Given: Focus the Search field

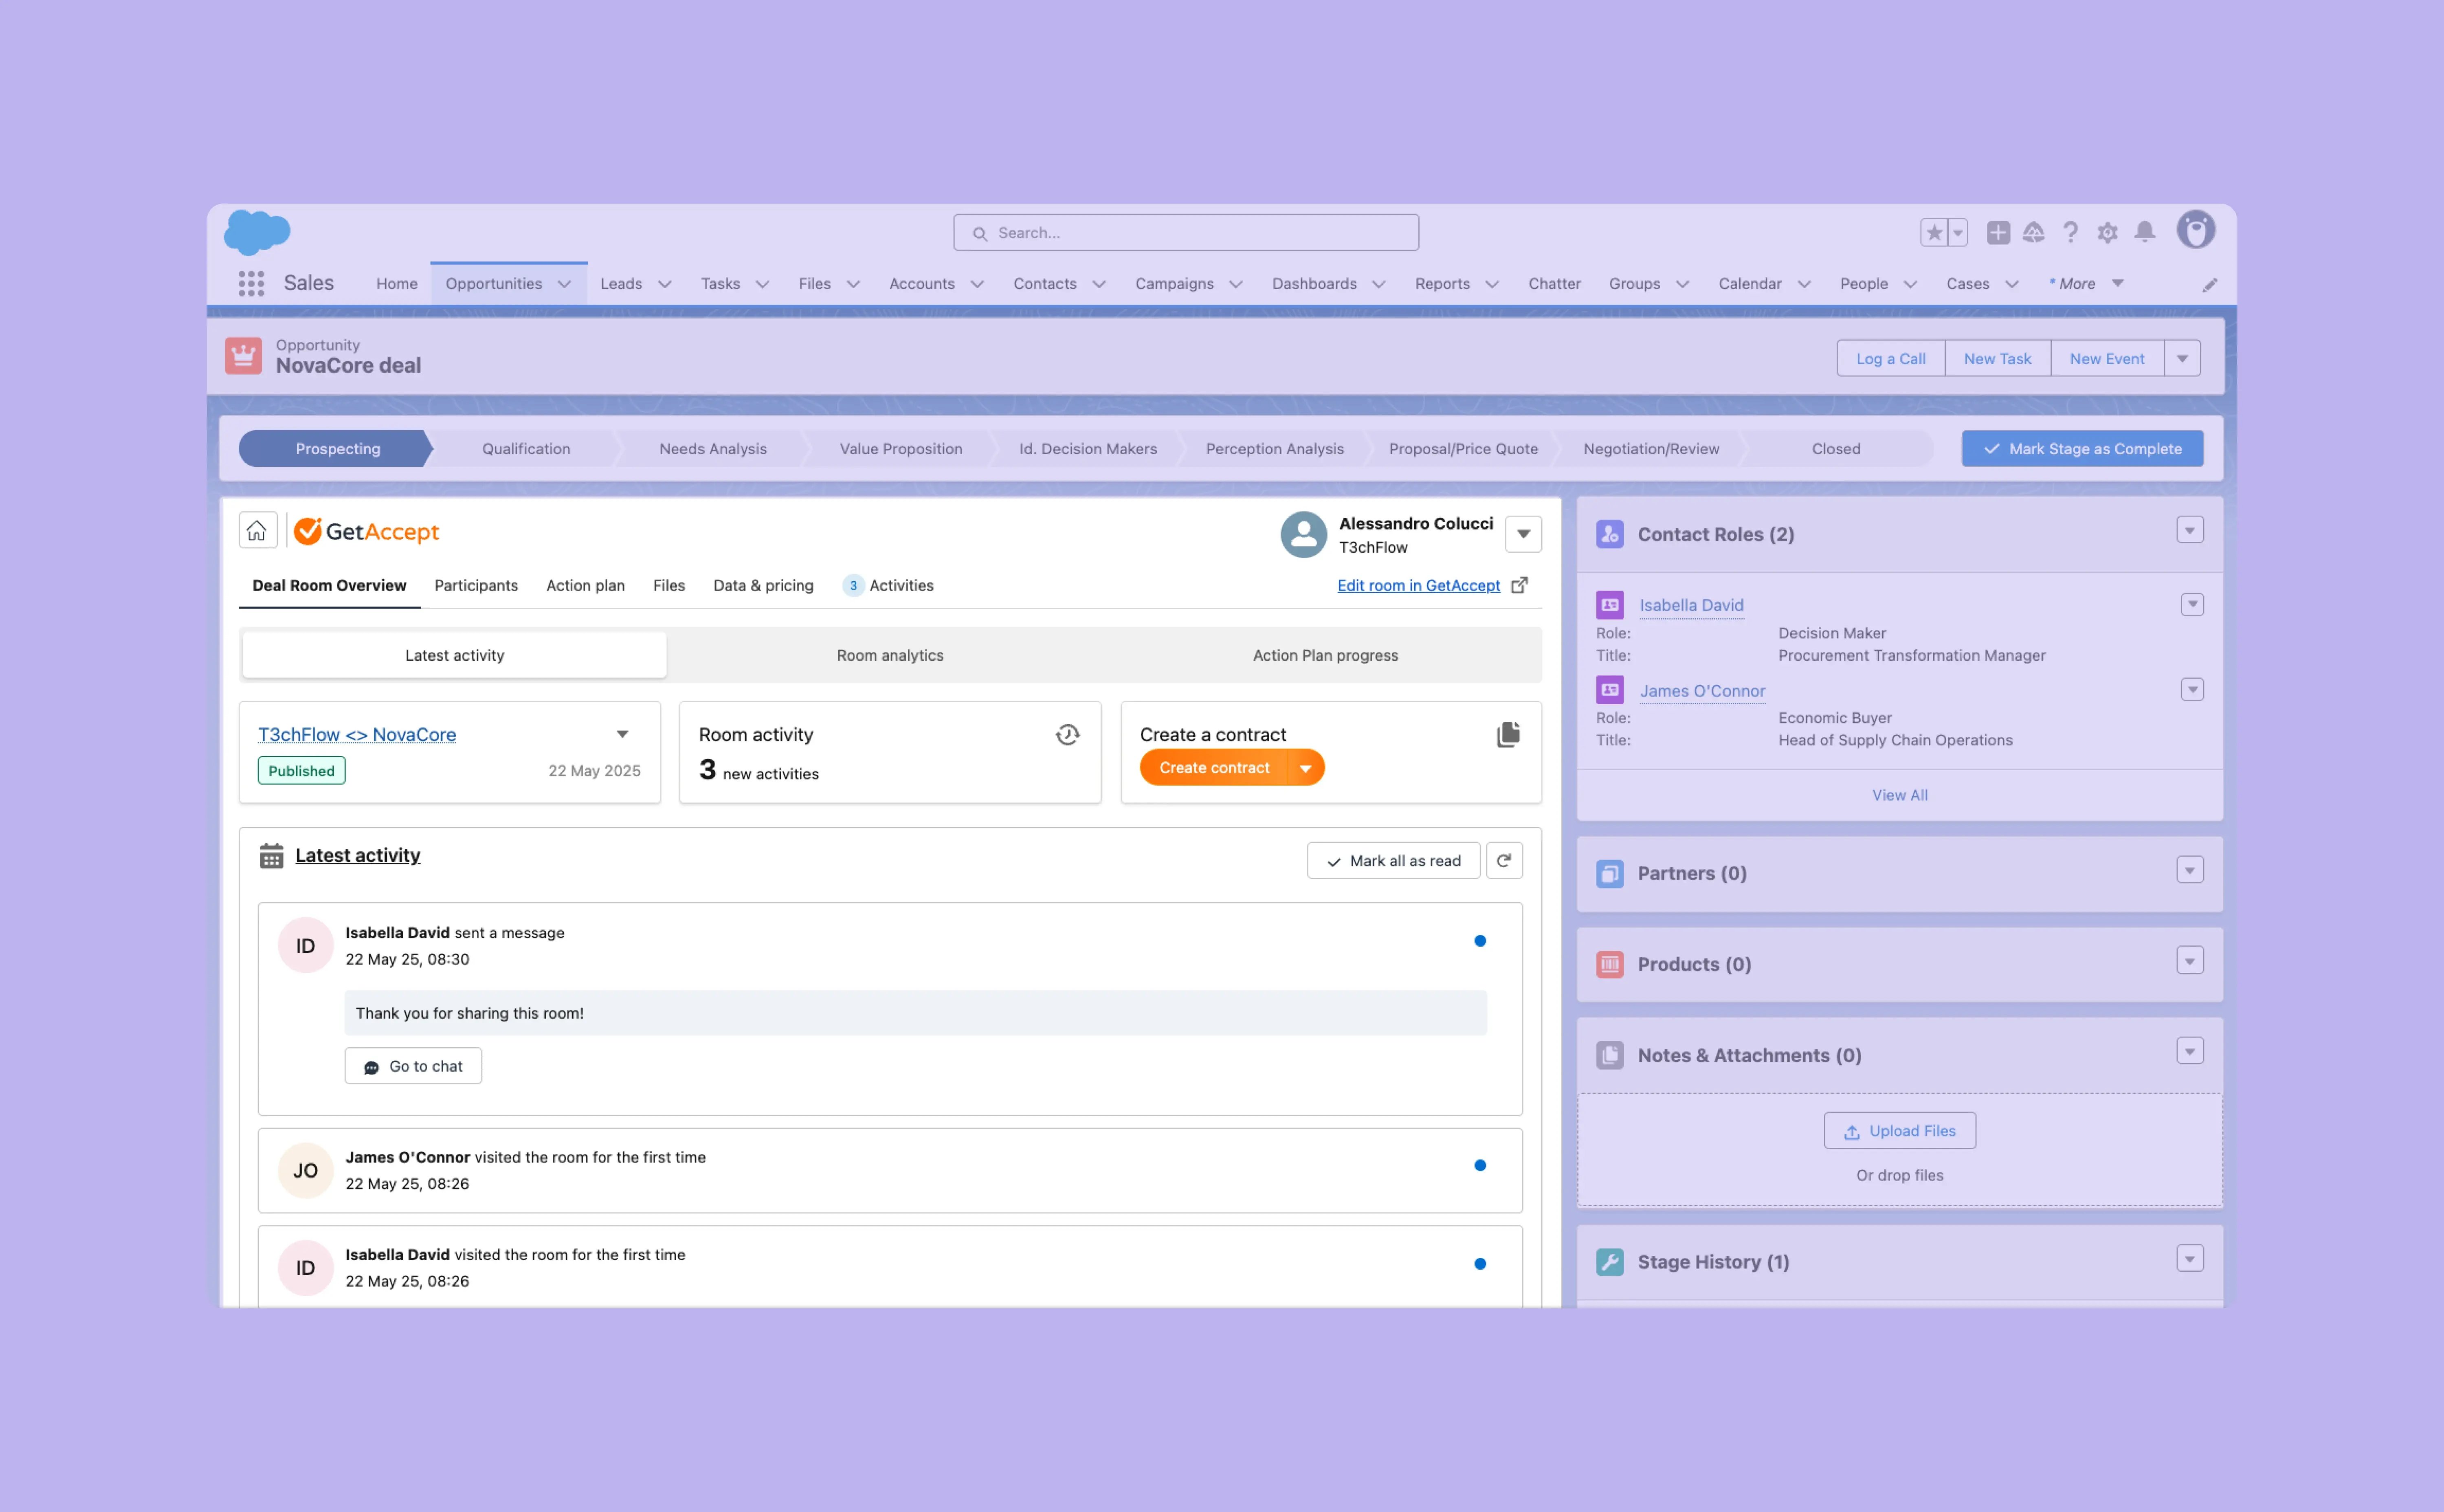Looking at the screenshot, I should 1186,233.
